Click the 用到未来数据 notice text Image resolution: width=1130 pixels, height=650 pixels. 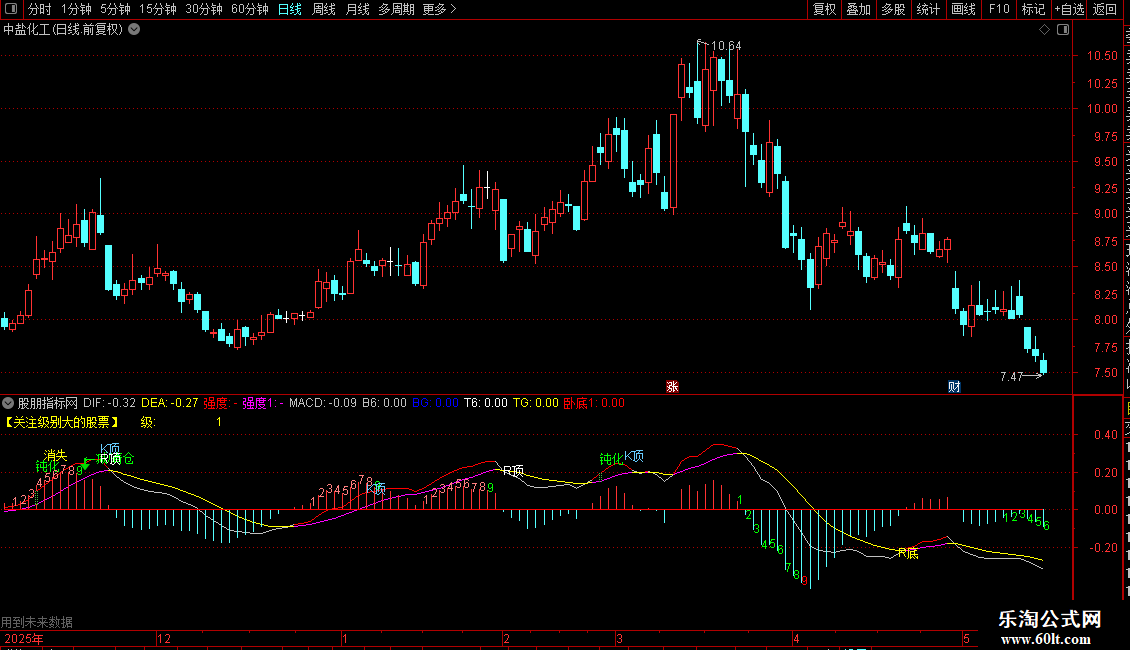(x=37, y=622)
